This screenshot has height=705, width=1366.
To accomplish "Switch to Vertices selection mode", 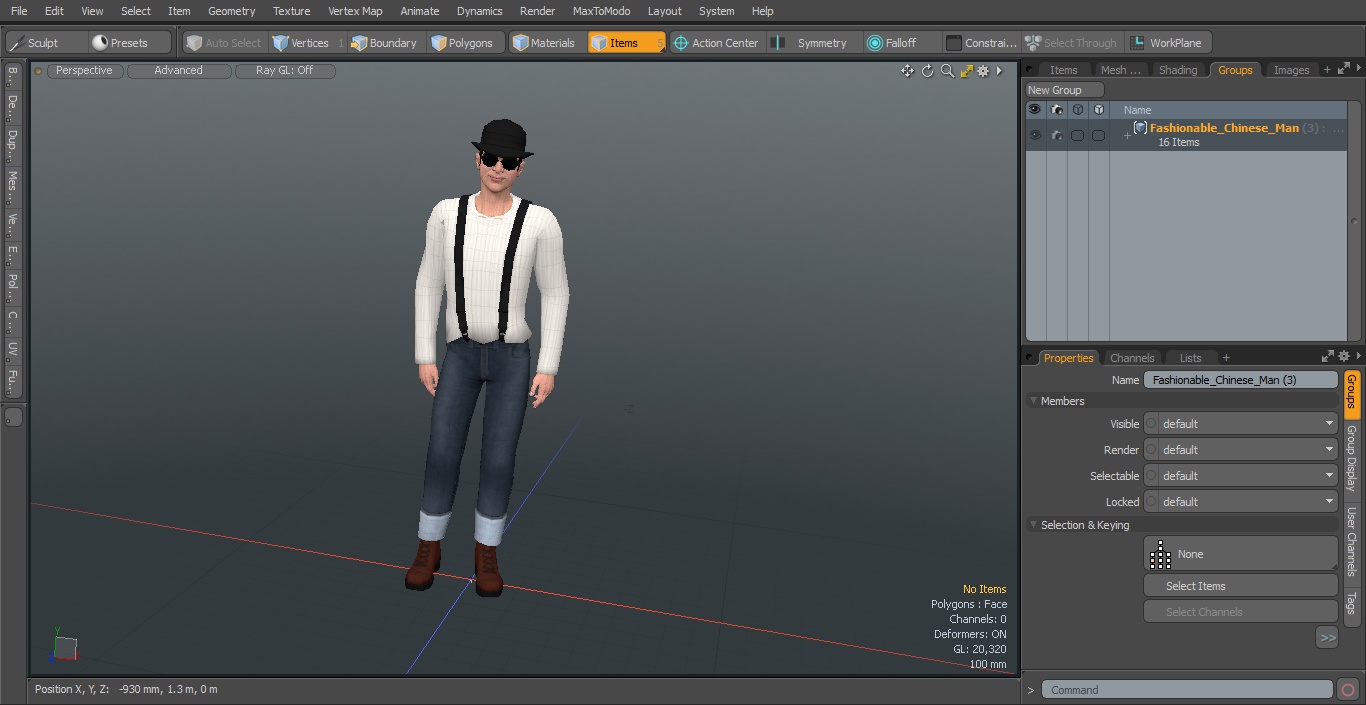I will (x=307, y=43).
